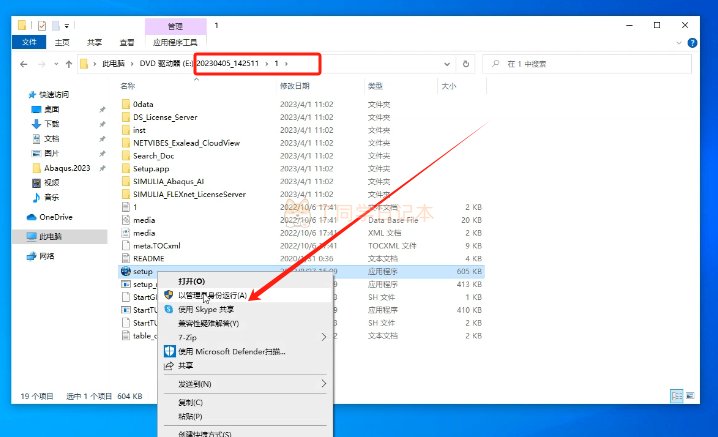Open the Abaqus.2023 quick access folder

pos(66,168)
